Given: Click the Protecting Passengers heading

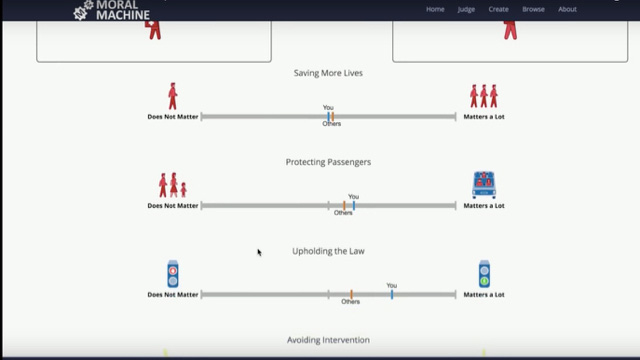Looking at the screenshot, I should pyautogui.click(x=328, y=162).
